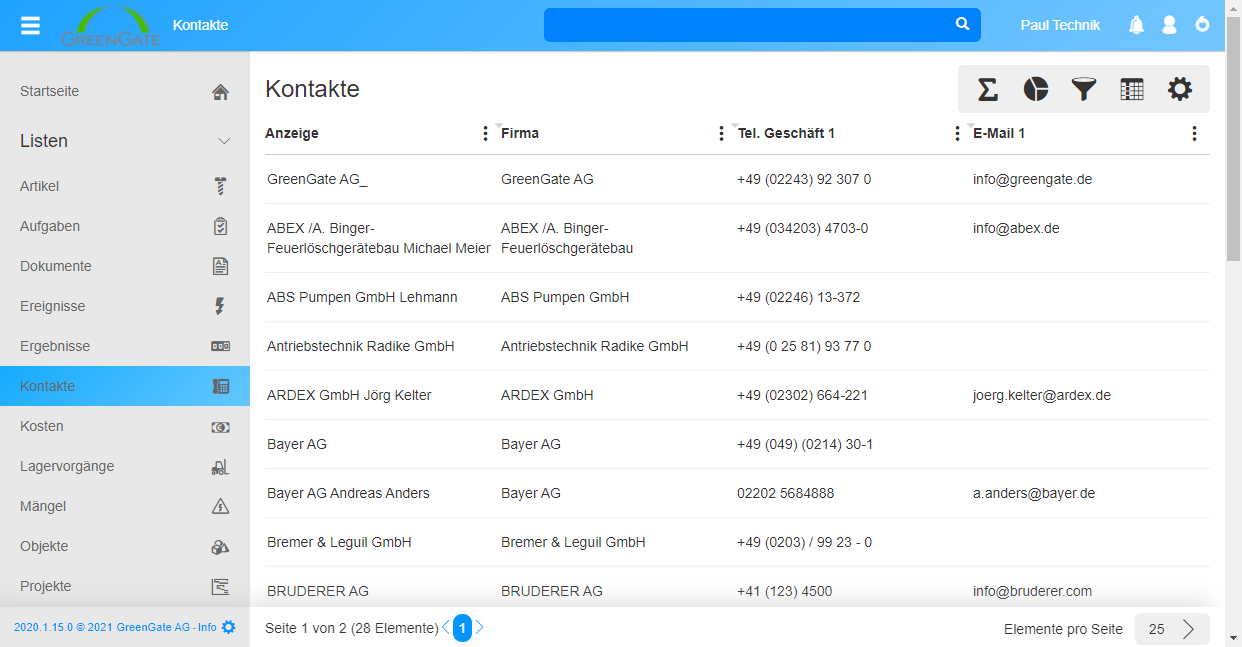
Task: Click the Kosten money icon
Action: 221,426
